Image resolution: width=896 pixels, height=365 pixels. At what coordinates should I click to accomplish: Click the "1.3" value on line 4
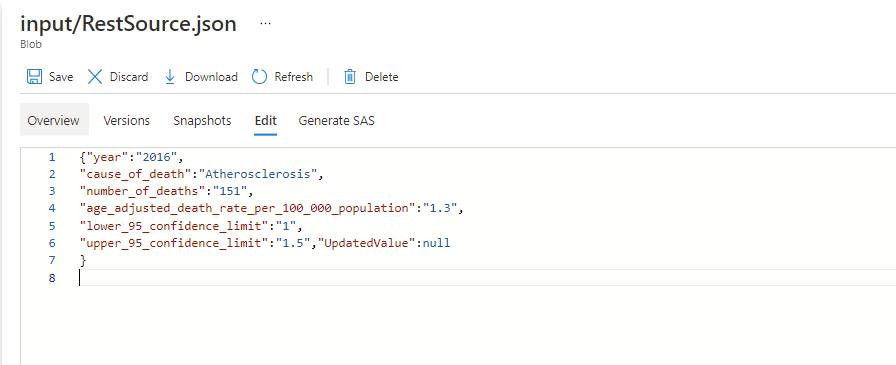click(x=440, y=208)
